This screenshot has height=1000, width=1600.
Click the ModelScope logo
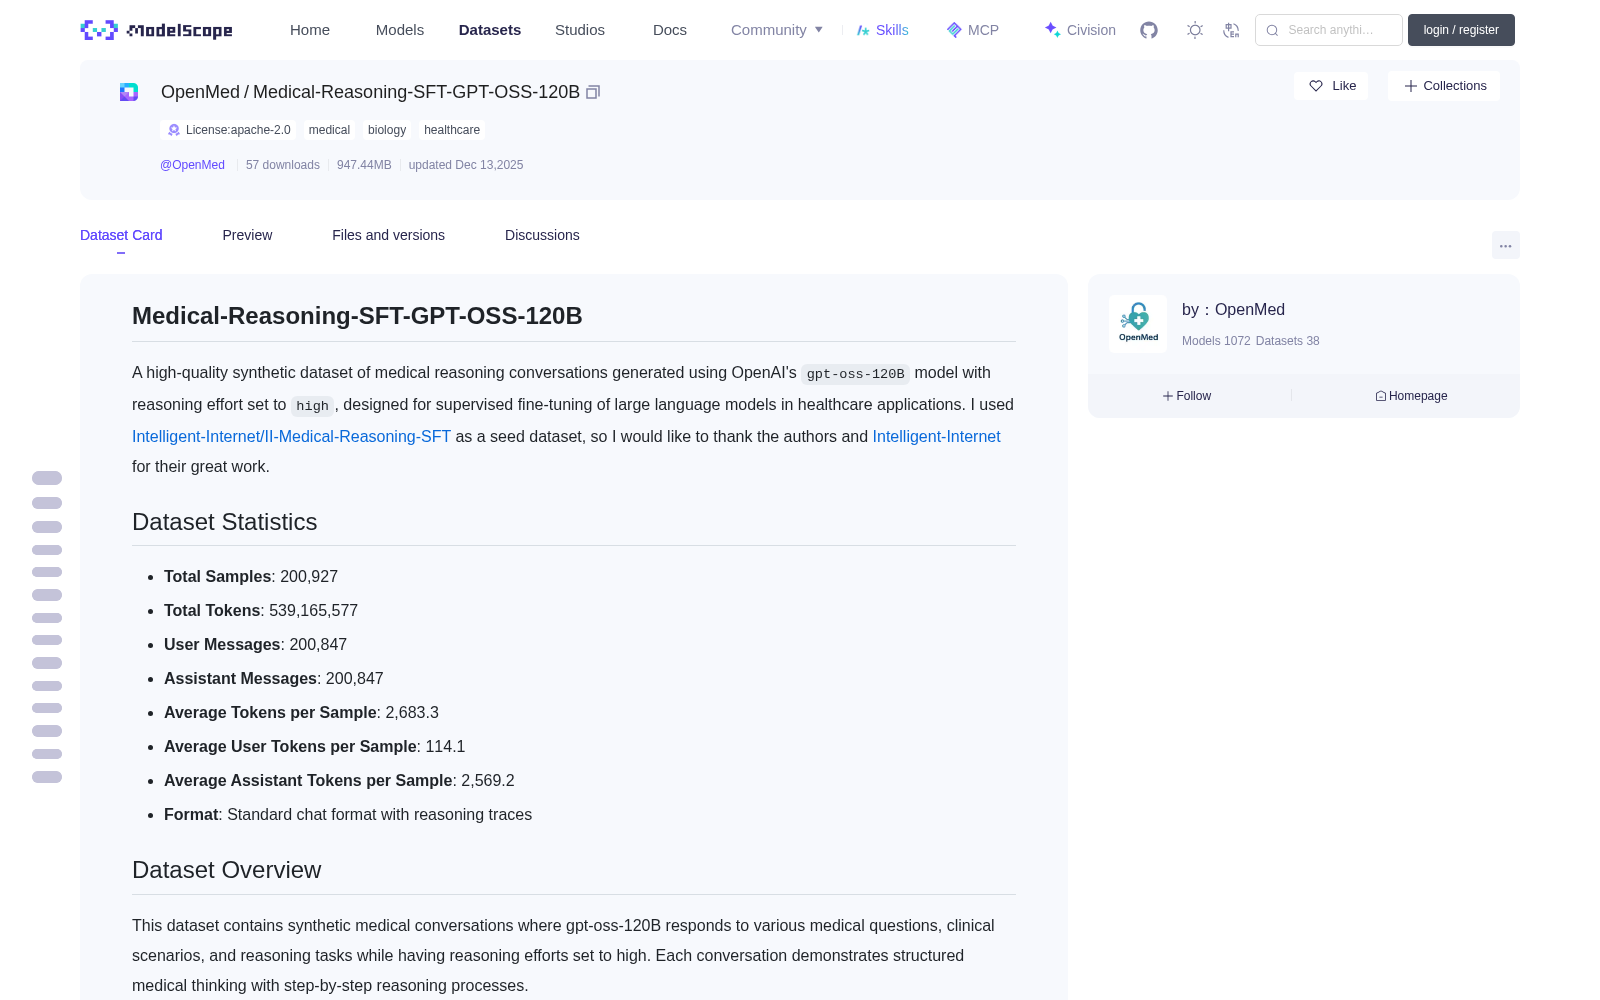[157, 30]
